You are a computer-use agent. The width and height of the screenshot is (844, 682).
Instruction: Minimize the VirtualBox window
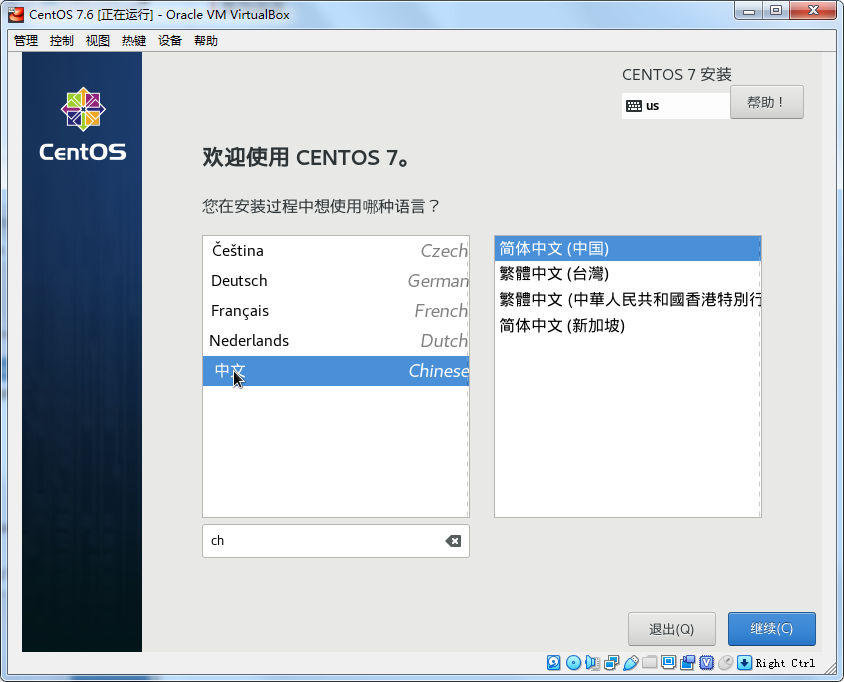(x=749, y=10)
